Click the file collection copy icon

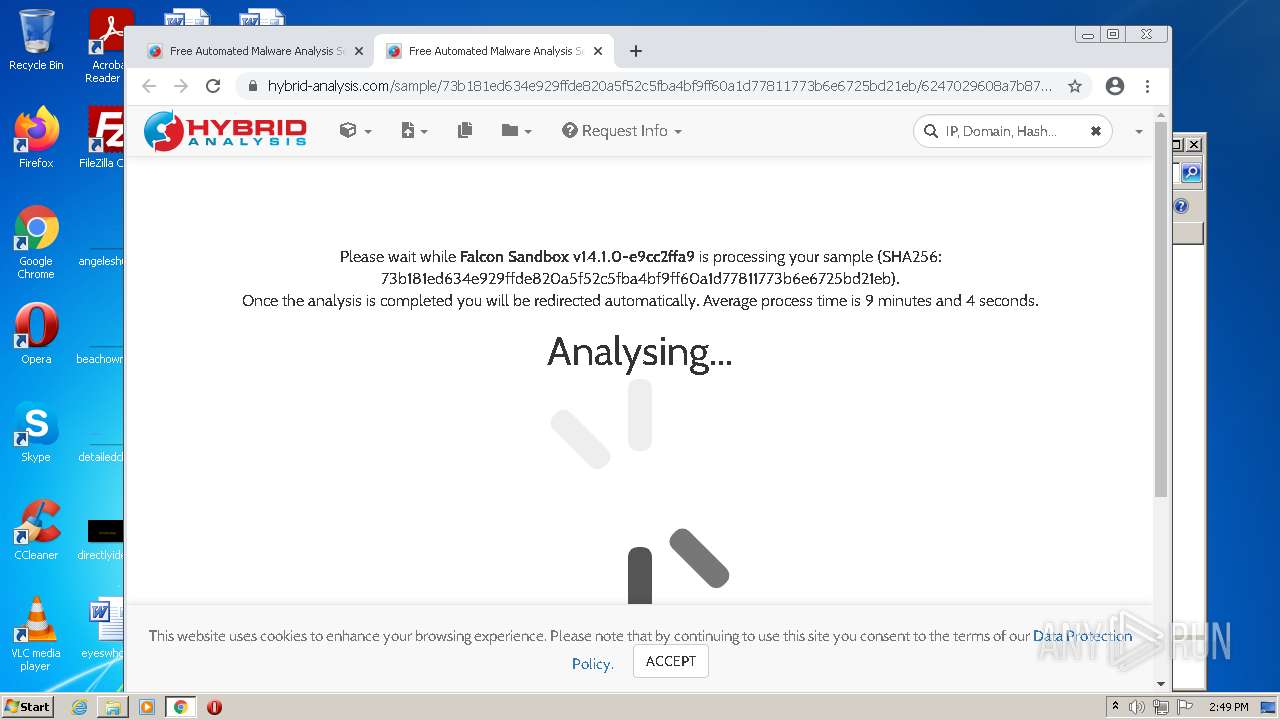click(465, 131)
